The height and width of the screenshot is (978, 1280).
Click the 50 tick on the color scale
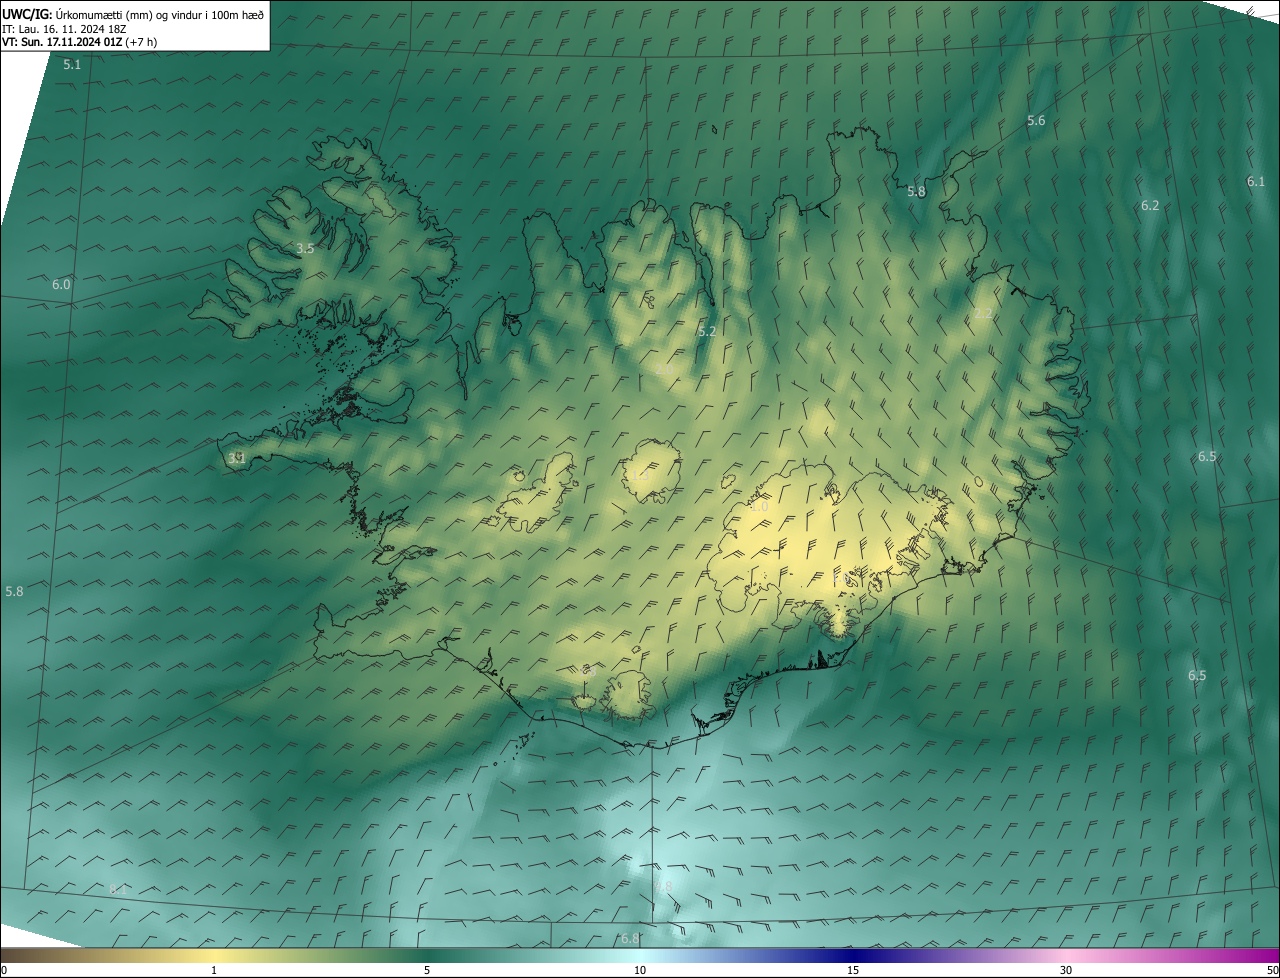pyautogui.click(x=1272, y=970)
